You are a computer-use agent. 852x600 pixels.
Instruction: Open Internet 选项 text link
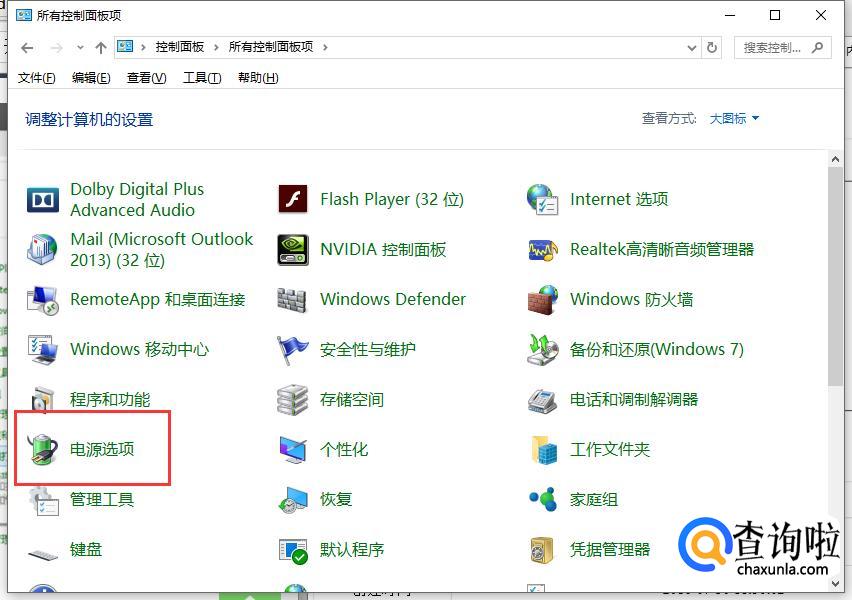(619, 199)
